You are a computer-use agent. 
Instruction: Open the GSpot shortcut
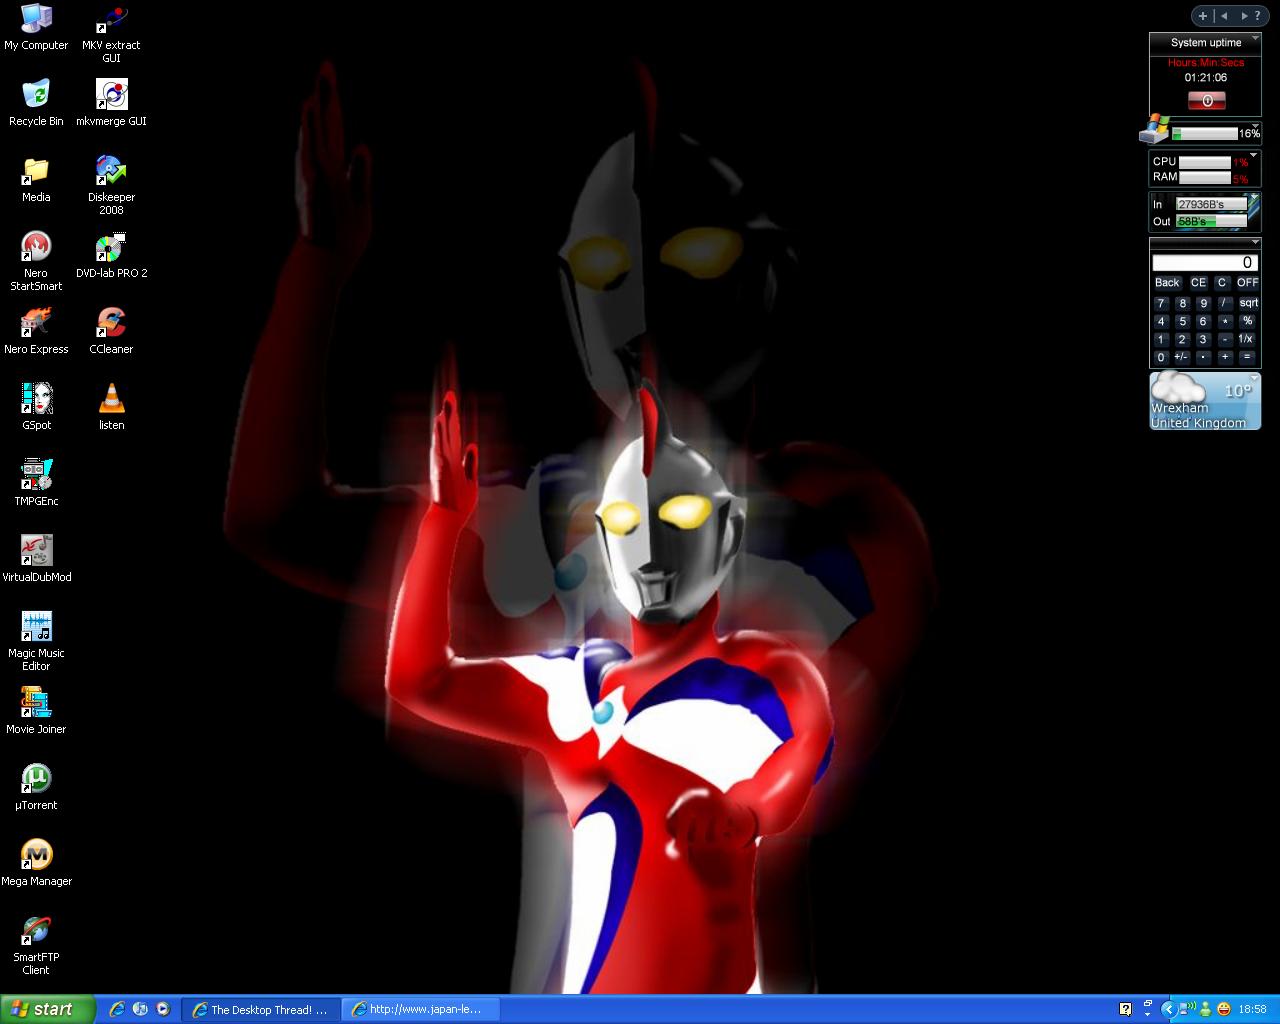click(x=36, y=407)
